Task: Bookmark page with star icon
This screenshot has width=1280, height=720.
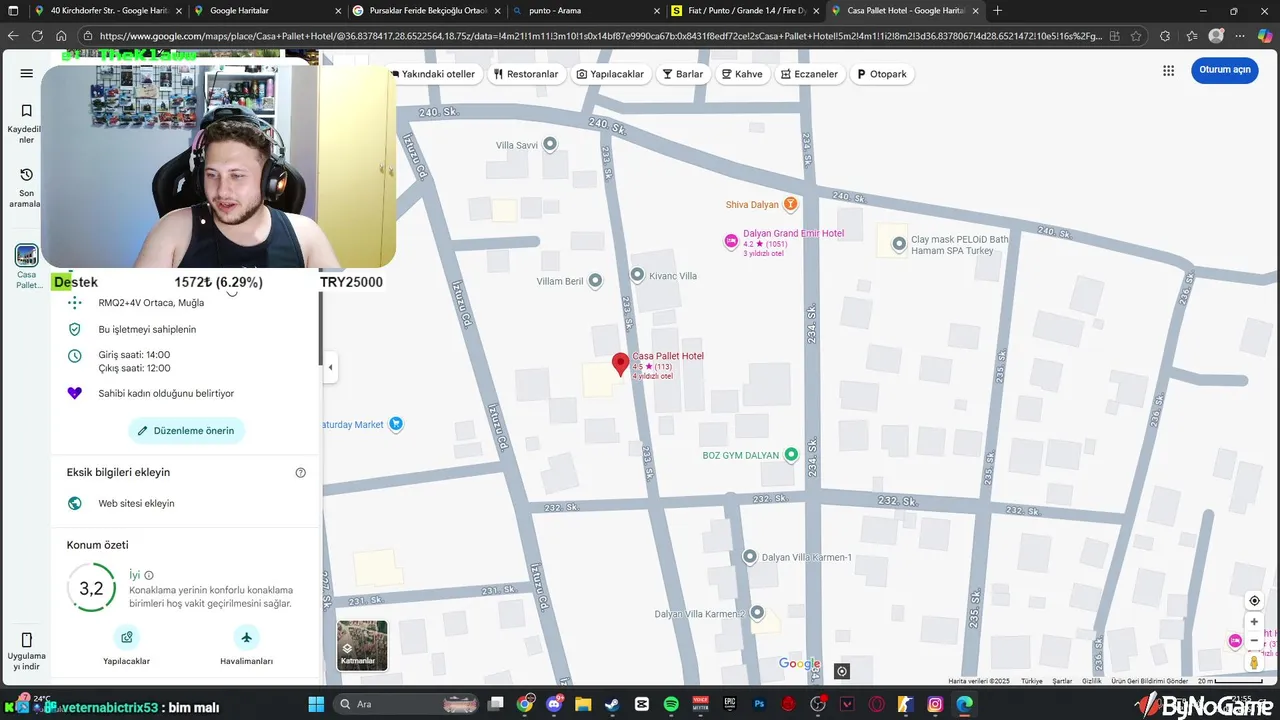Action: (x=1136, y=36)
